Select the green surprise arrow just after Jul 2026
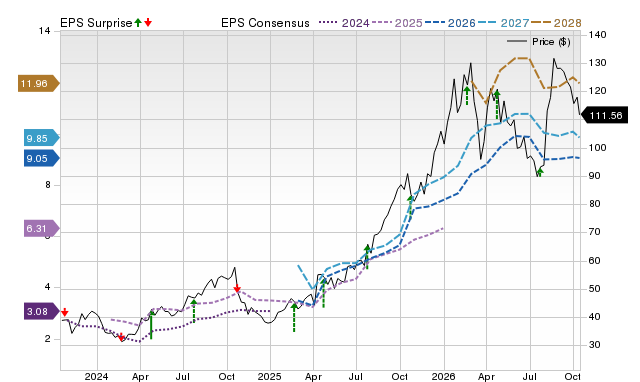 click(x=540, y=172)
